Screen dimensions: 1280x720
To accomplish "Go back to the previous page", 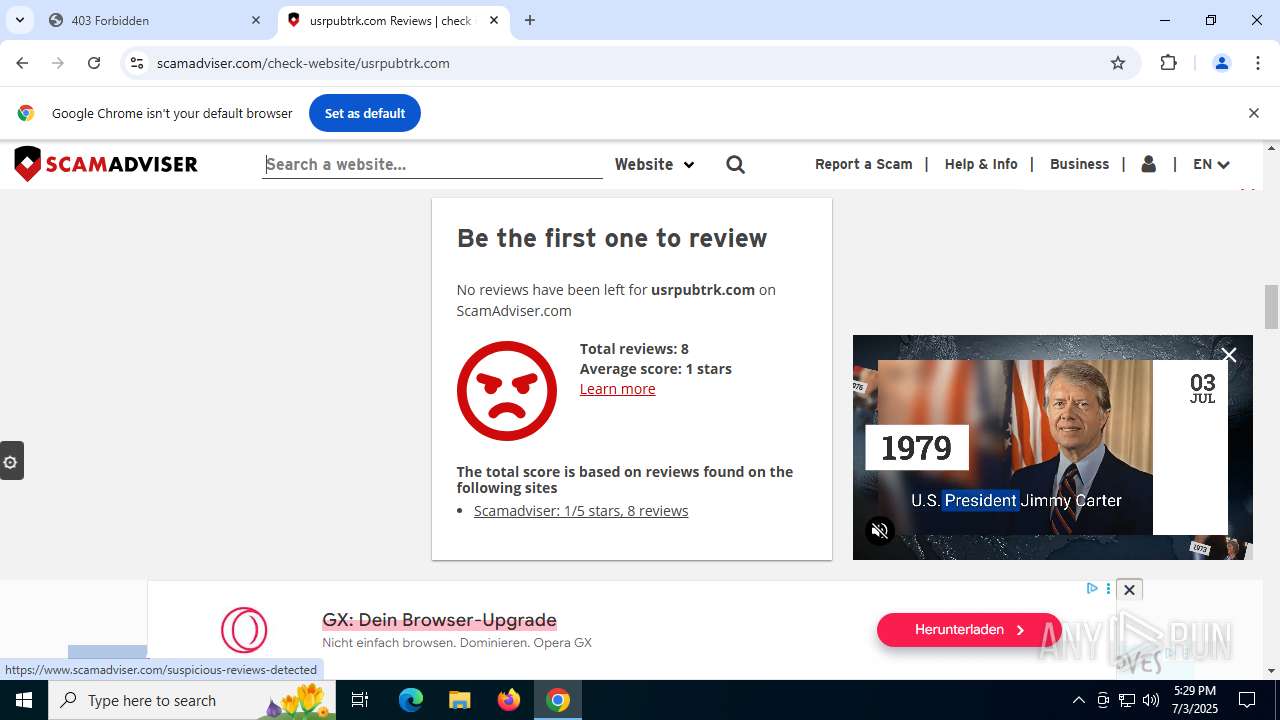I will (22, 63).
